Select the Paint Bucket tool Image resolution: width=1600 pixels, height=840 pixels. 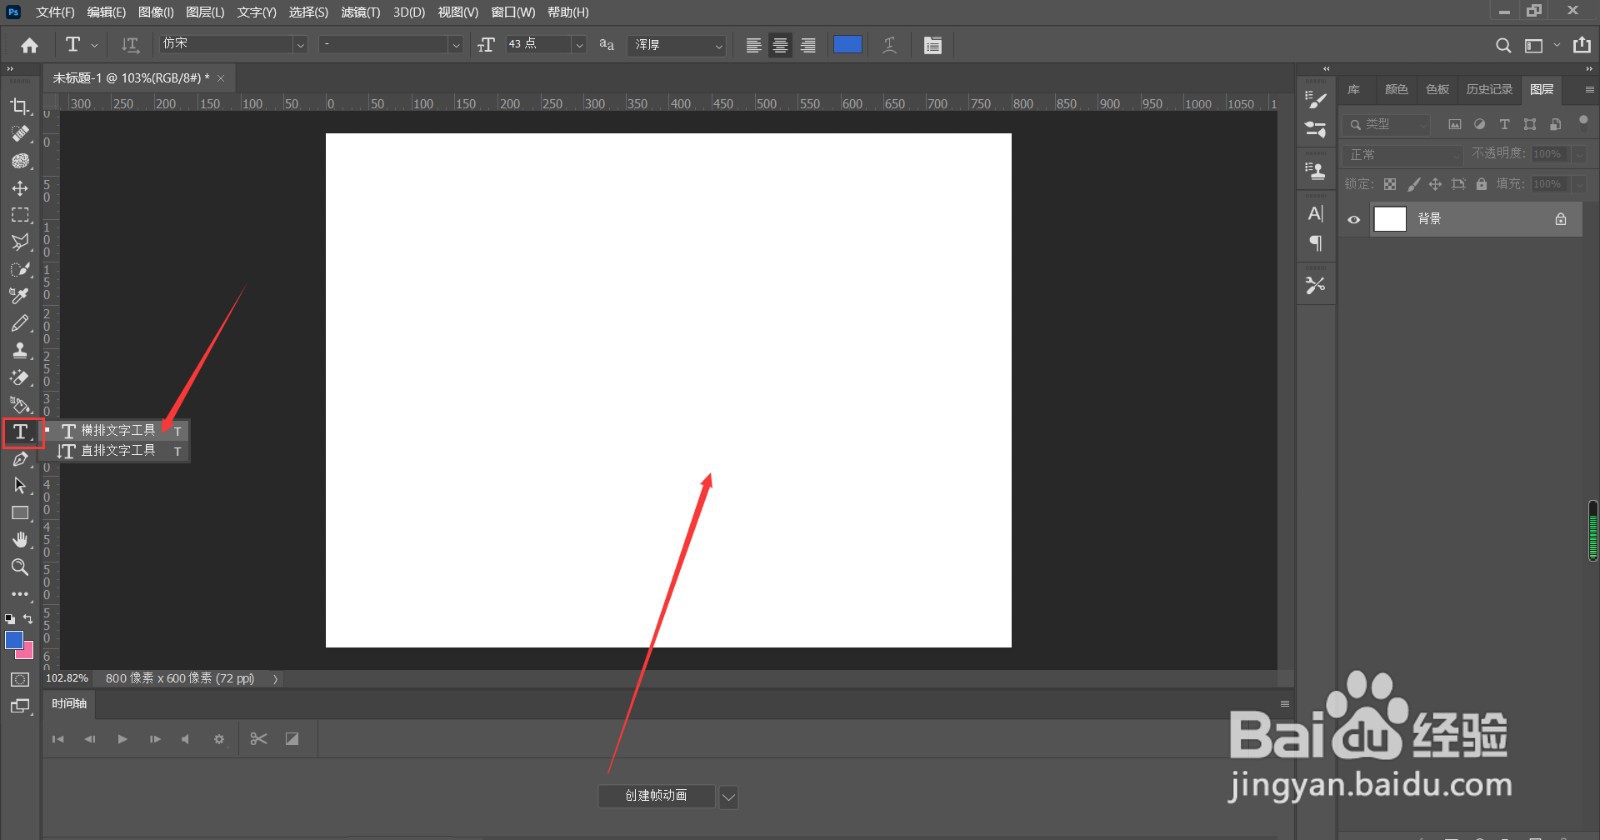point(20,404)
